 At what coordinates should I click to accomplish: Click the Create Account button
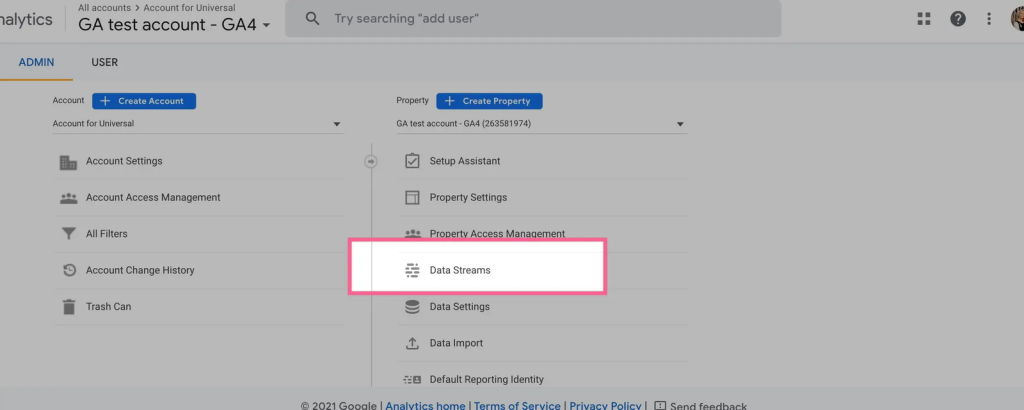tap(144, 101)
